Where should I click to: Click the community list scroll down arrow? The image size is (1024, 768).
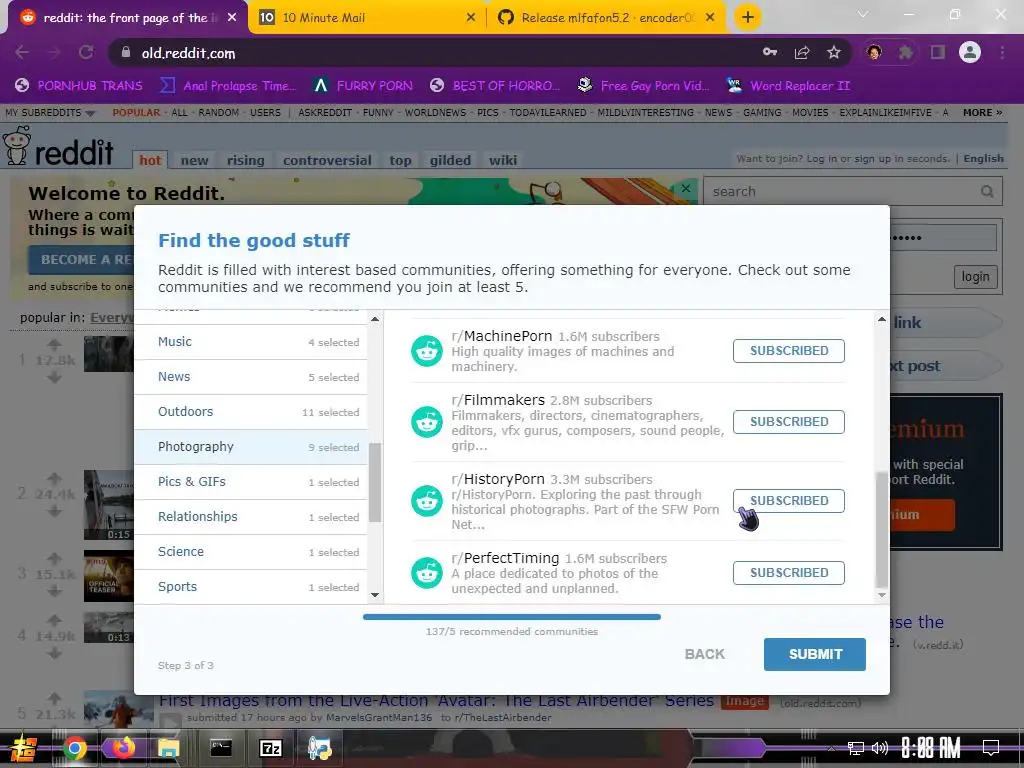[x=882, y=595]
